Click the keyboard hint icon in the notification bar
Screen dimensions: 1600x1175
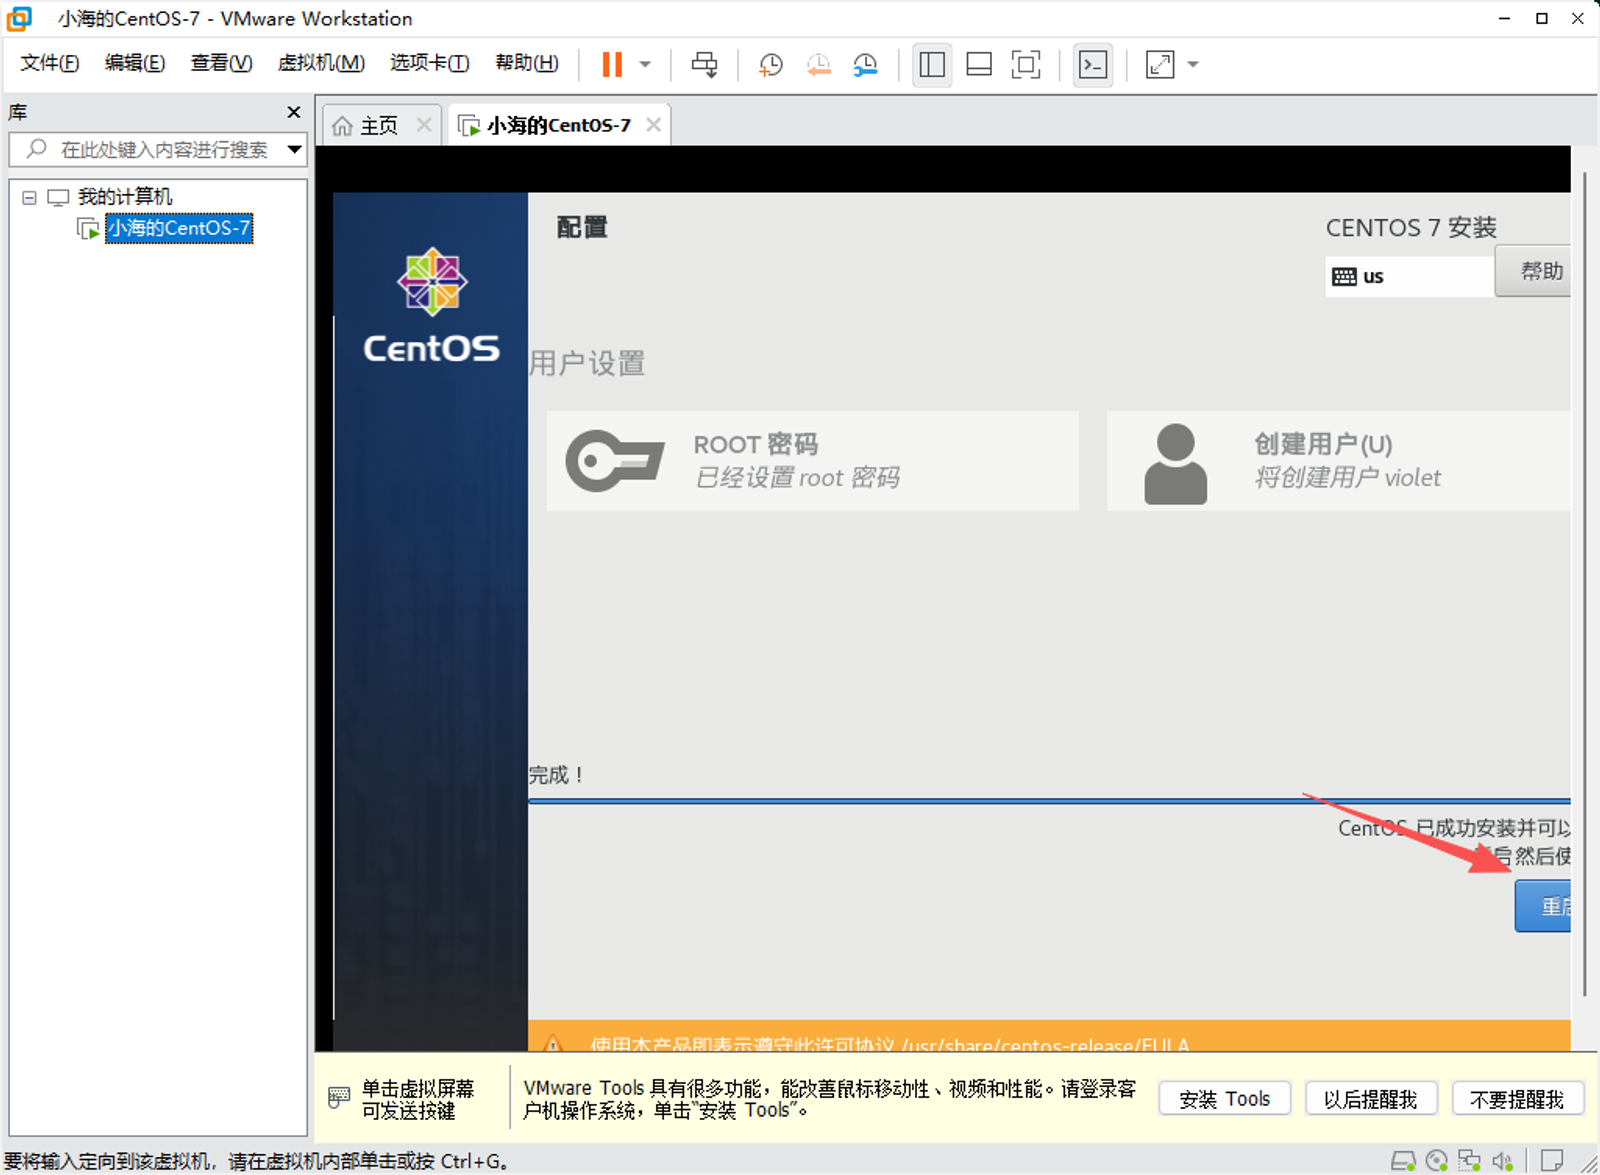339,1098
